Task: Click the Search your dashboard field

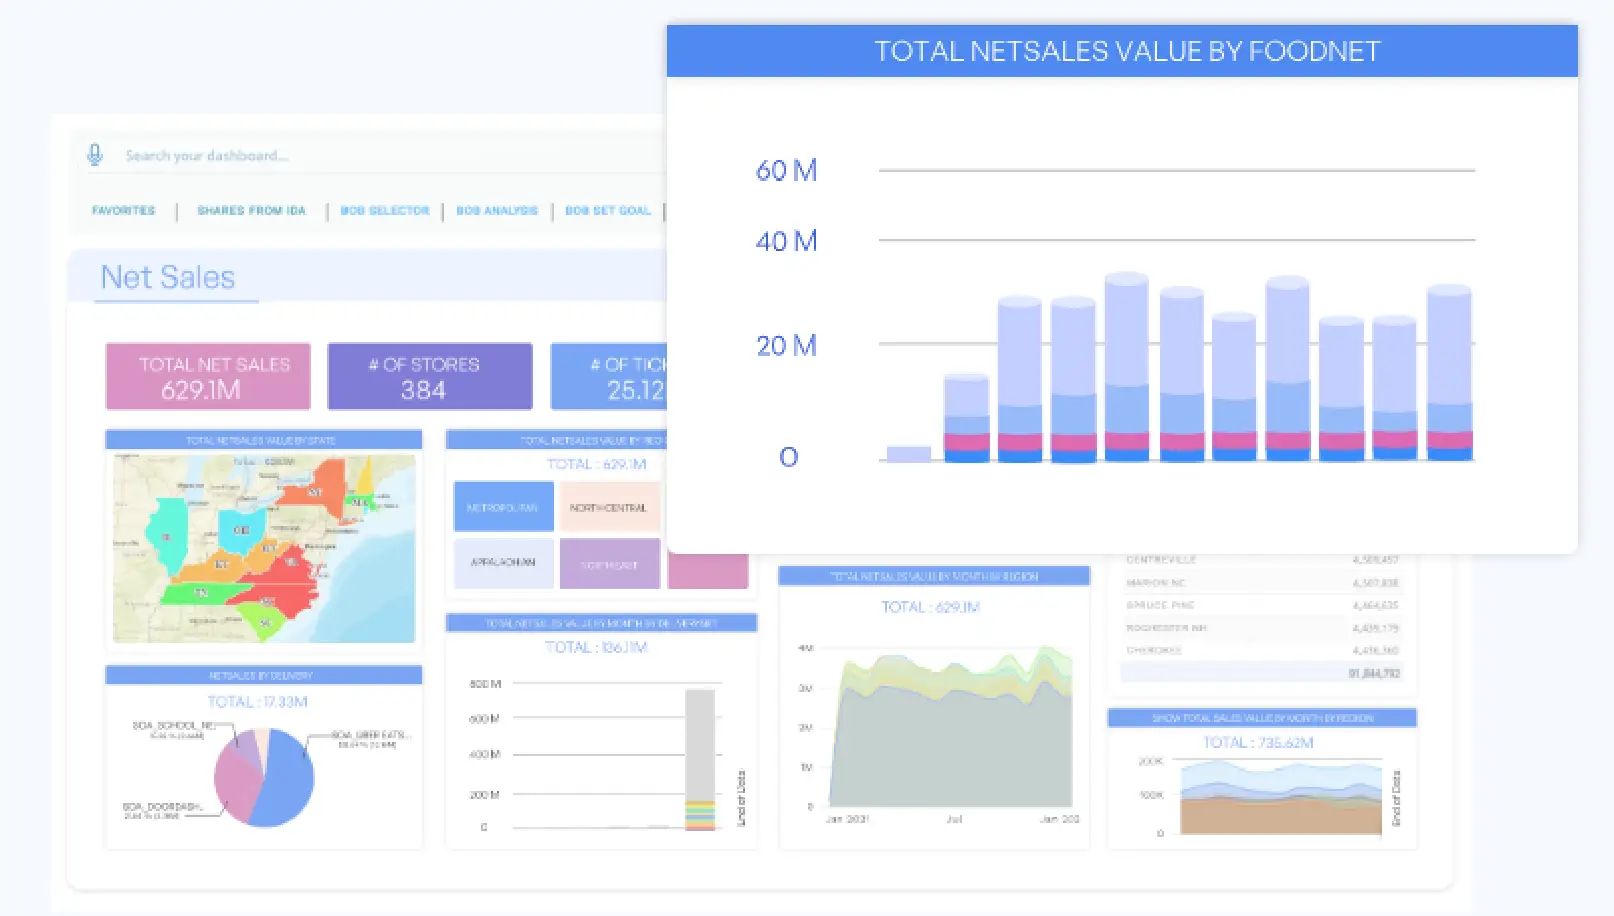Action: click(300, 156)
